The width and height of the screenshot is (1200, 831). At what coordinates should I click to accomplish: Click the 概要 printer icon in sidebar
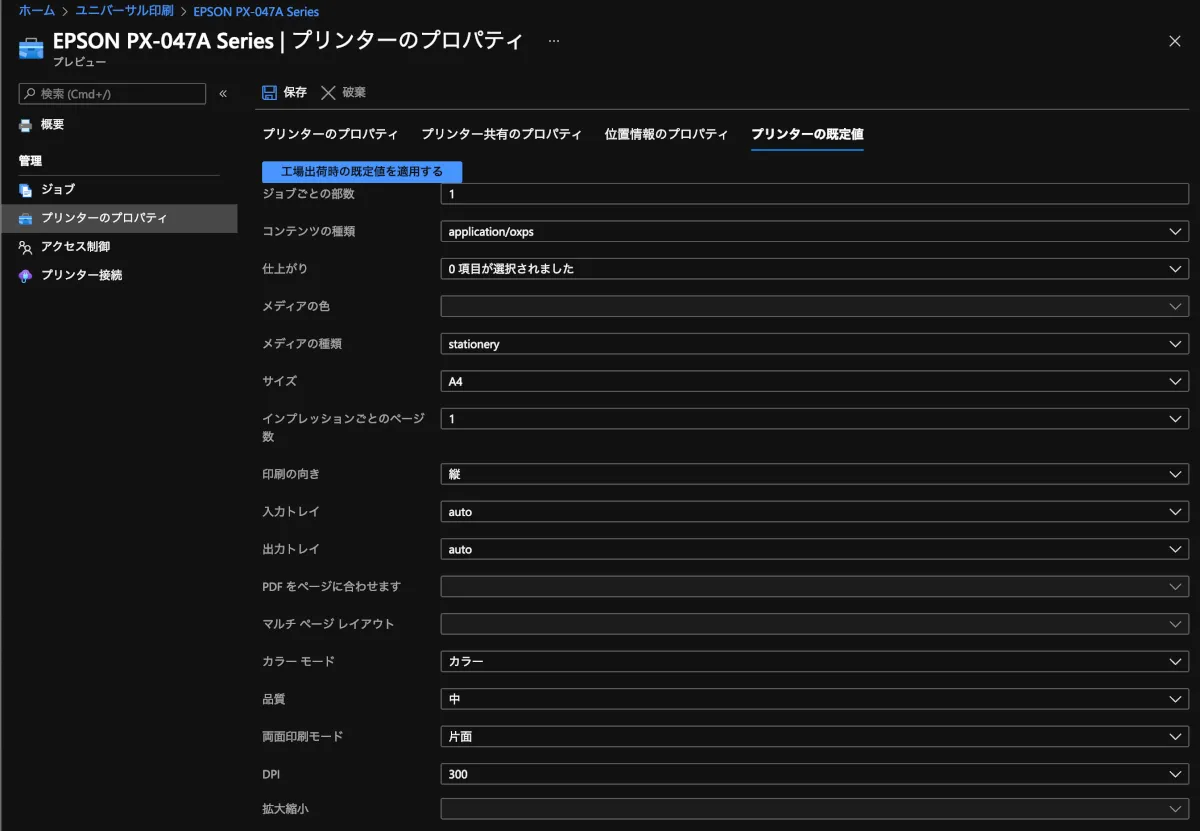click(x=26, y=125)
